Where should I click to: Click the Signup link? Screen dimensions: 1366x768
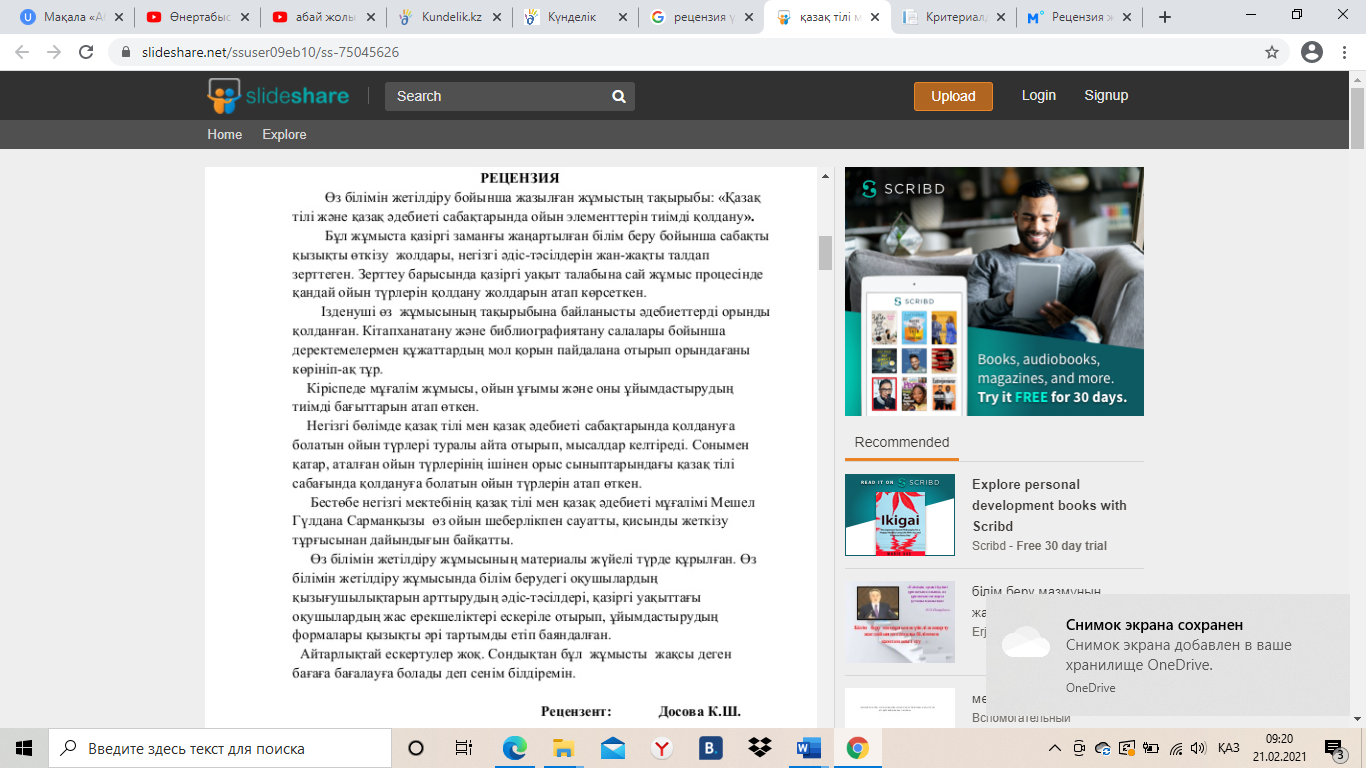(1106, 95)
